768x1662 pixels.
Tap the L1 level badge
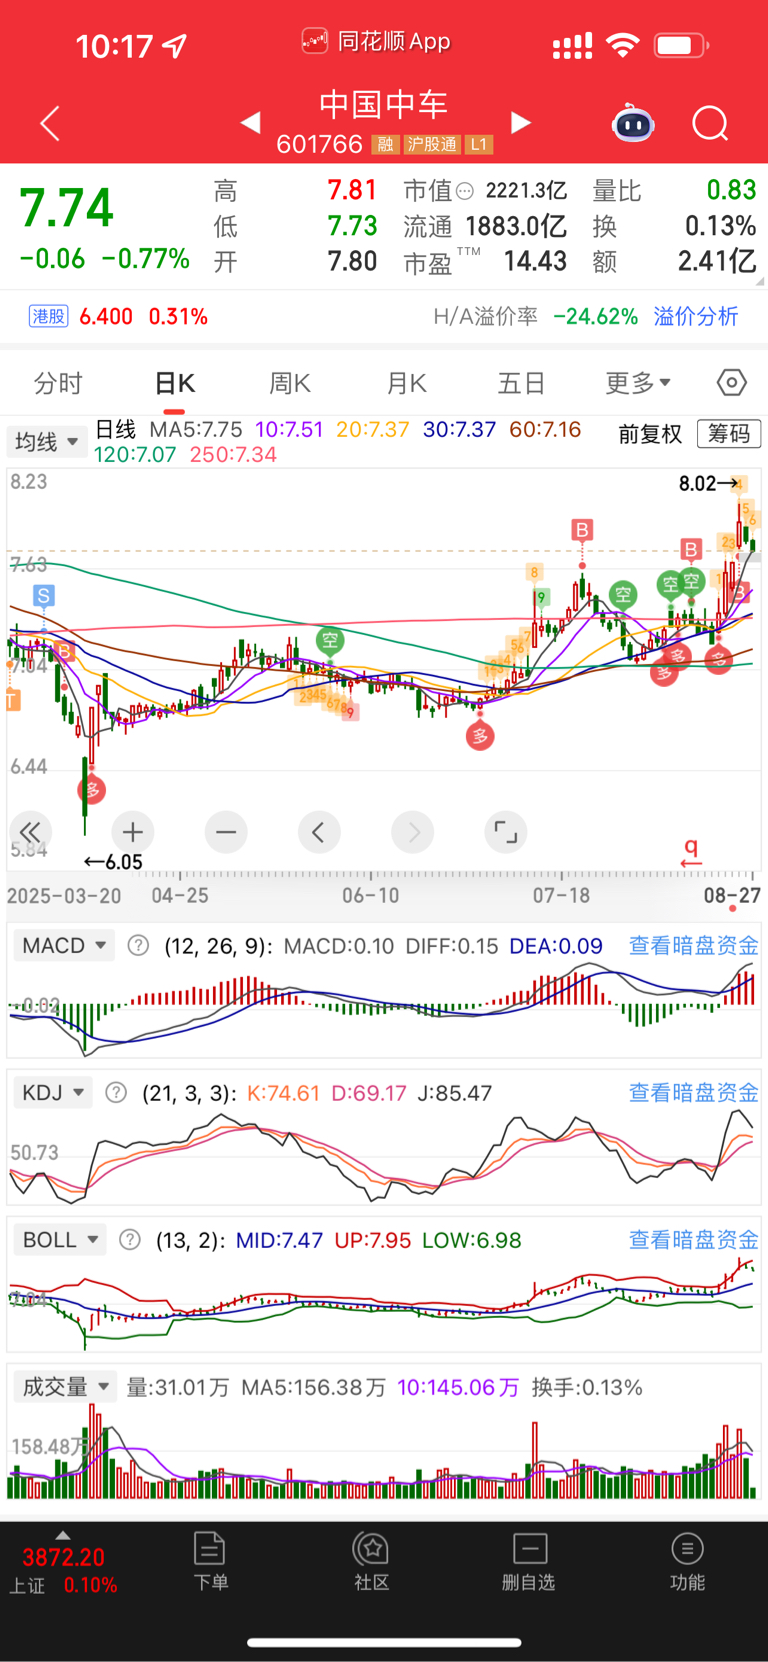pyautogui.click(x=479, y=145)
